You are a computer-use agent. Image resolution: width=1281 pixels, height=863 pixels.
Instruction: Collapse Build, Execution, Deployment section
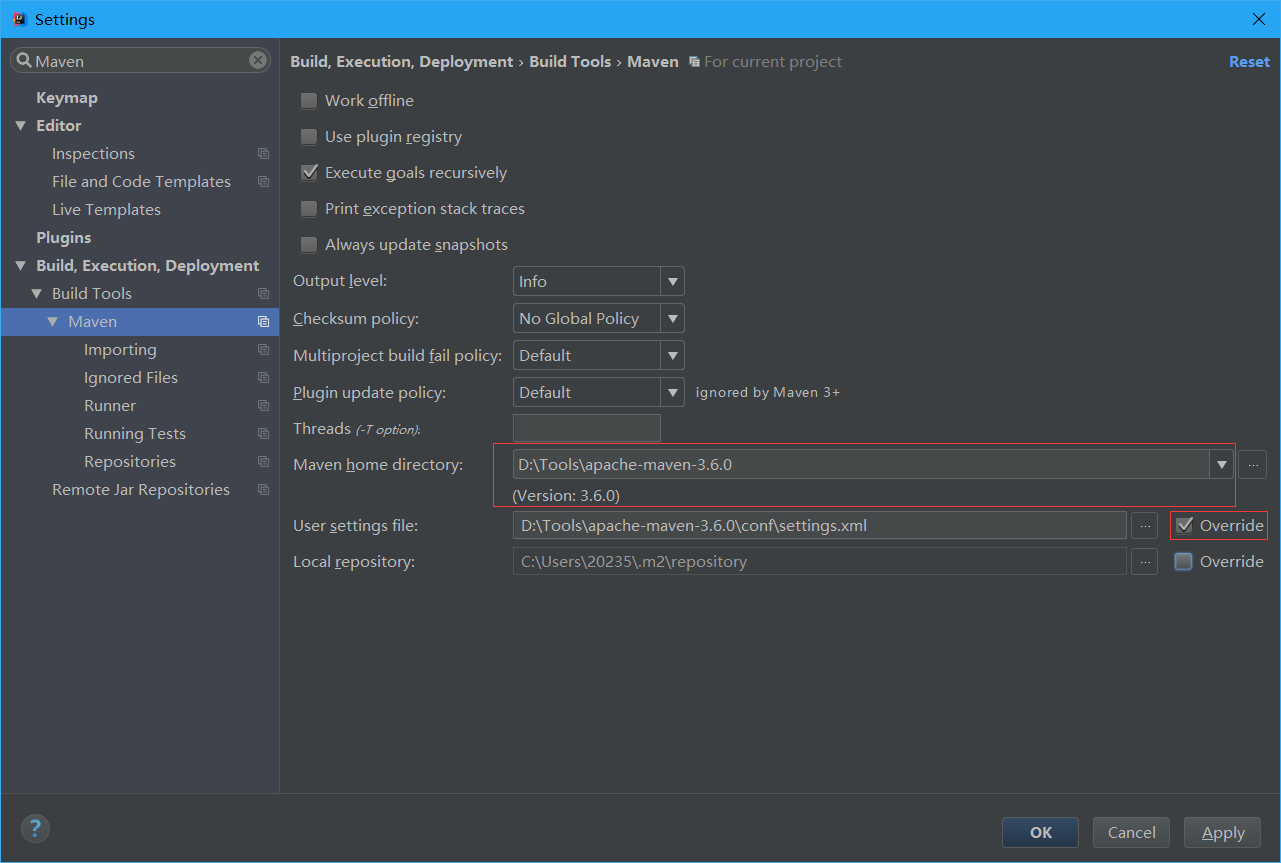point(20,266)
